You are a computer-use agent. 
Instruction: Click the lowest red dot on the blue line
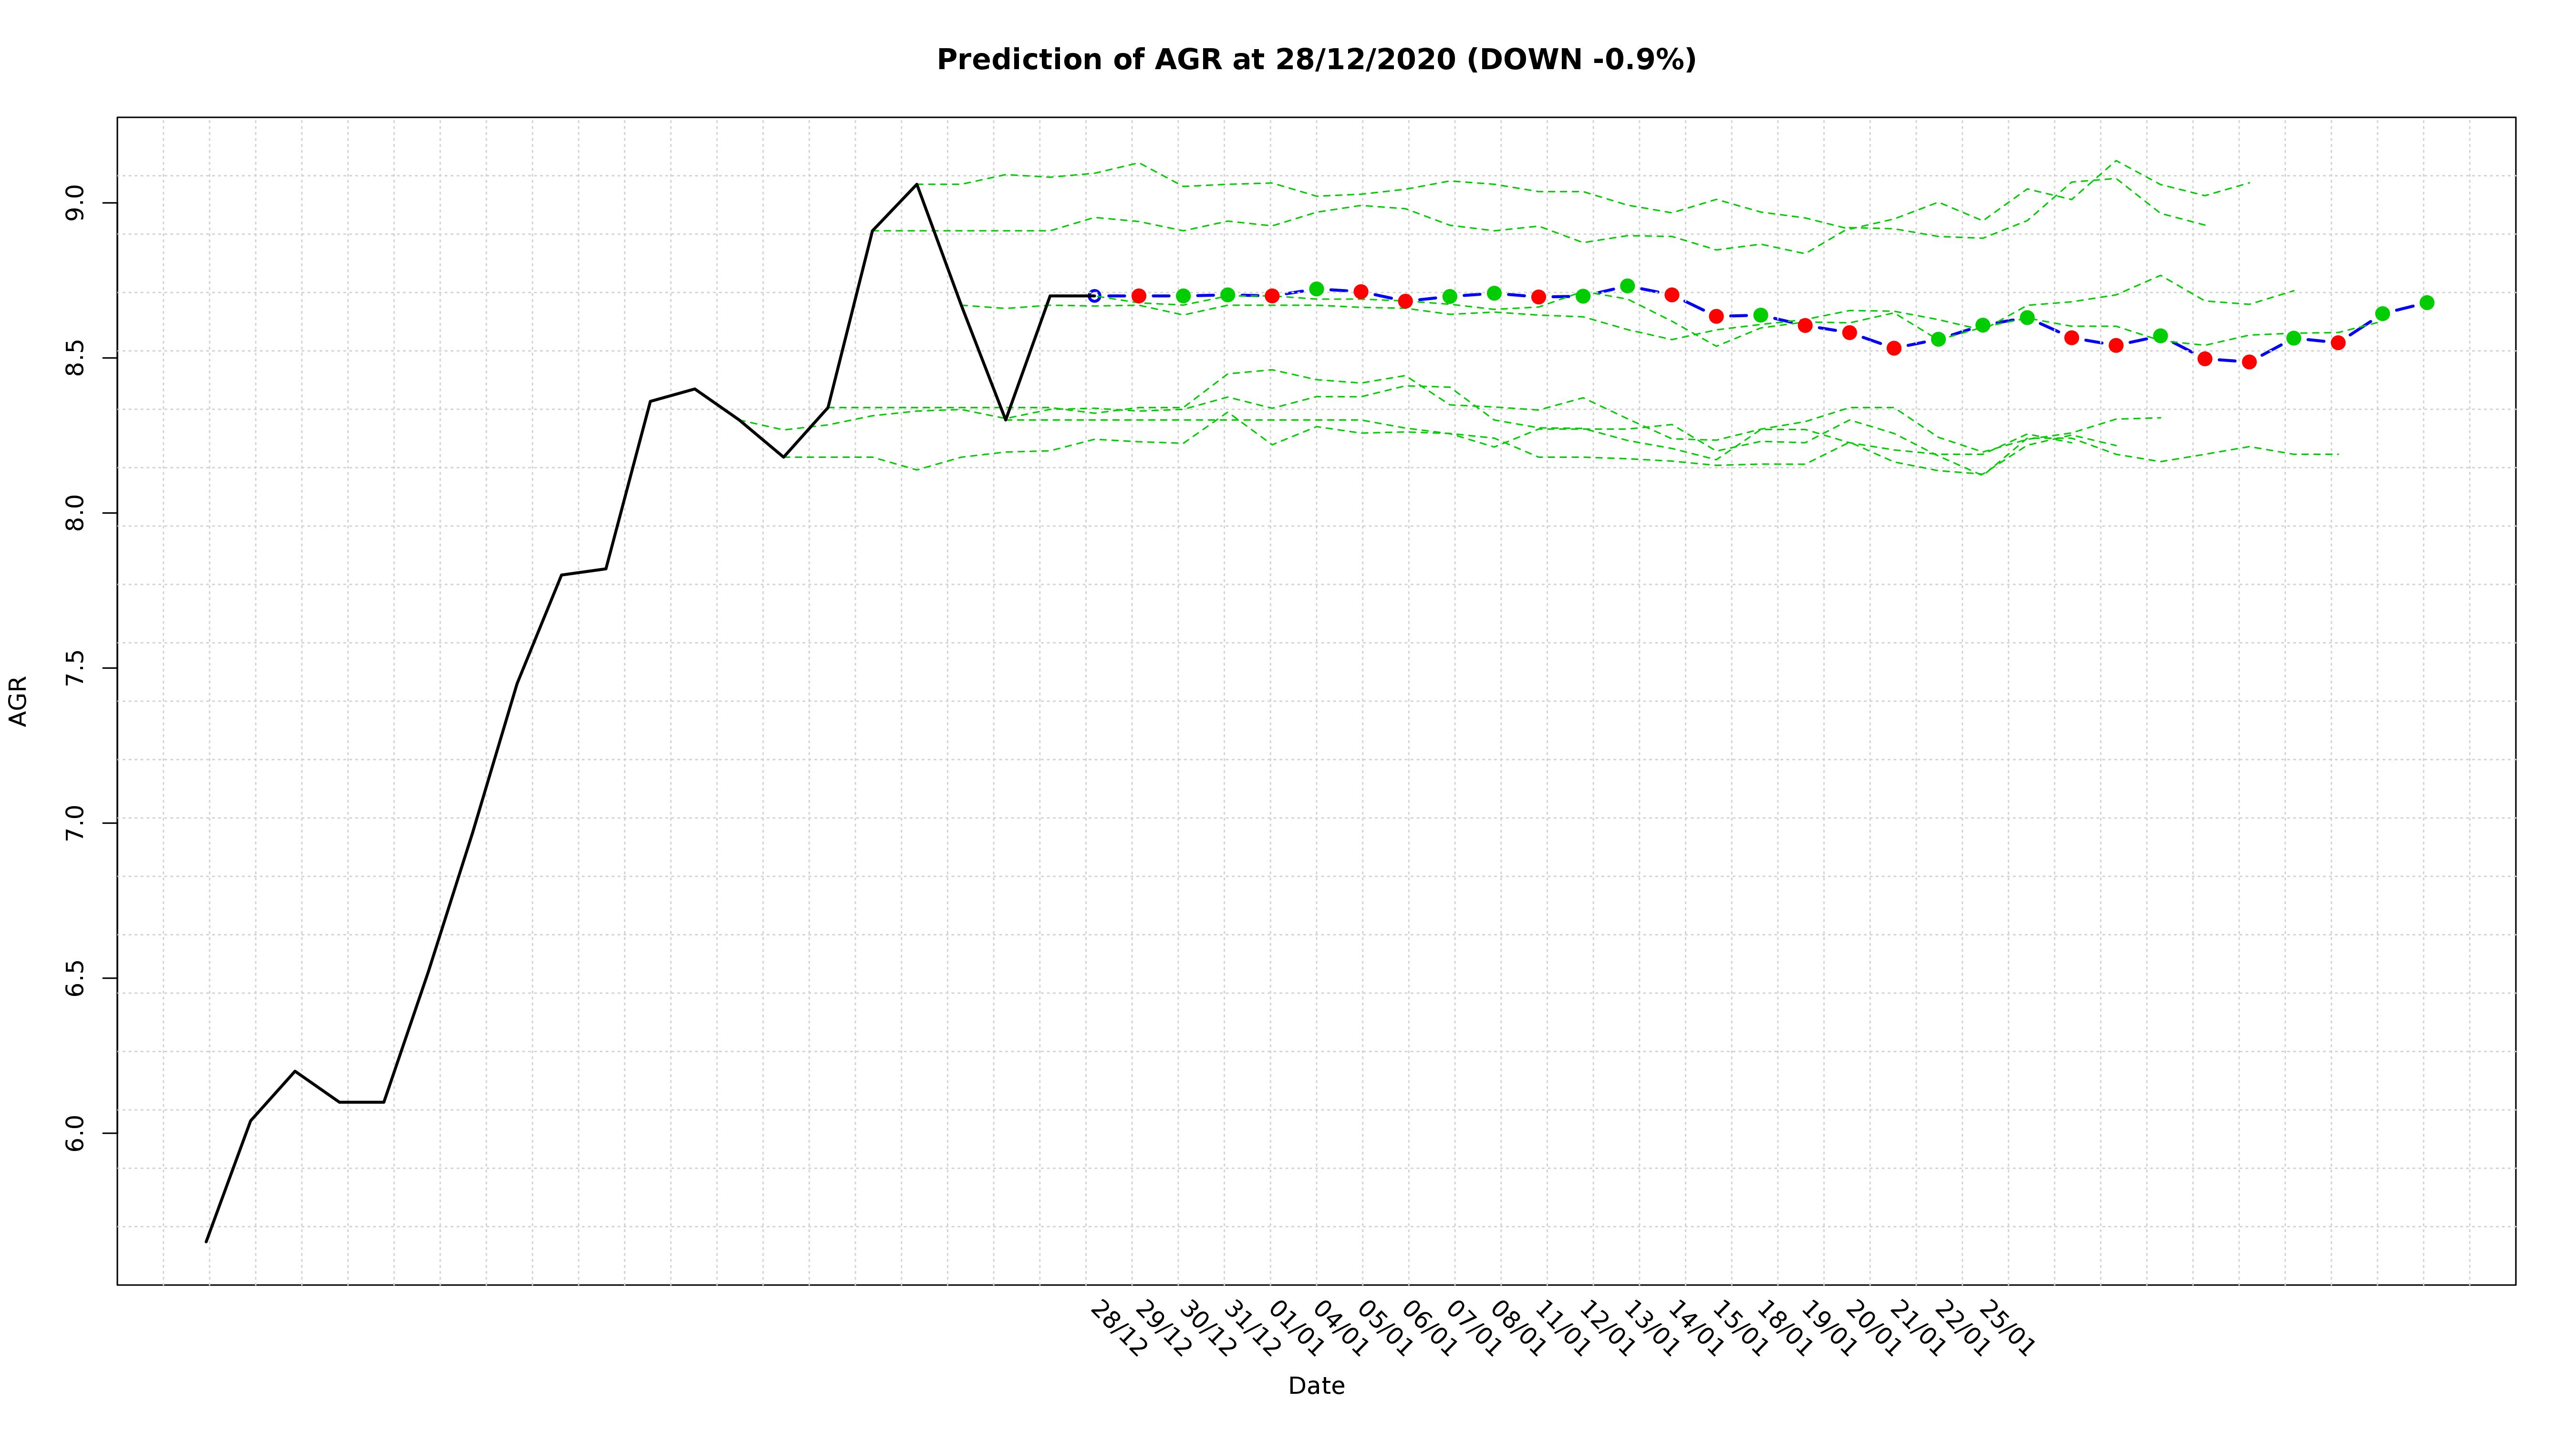2249,362
